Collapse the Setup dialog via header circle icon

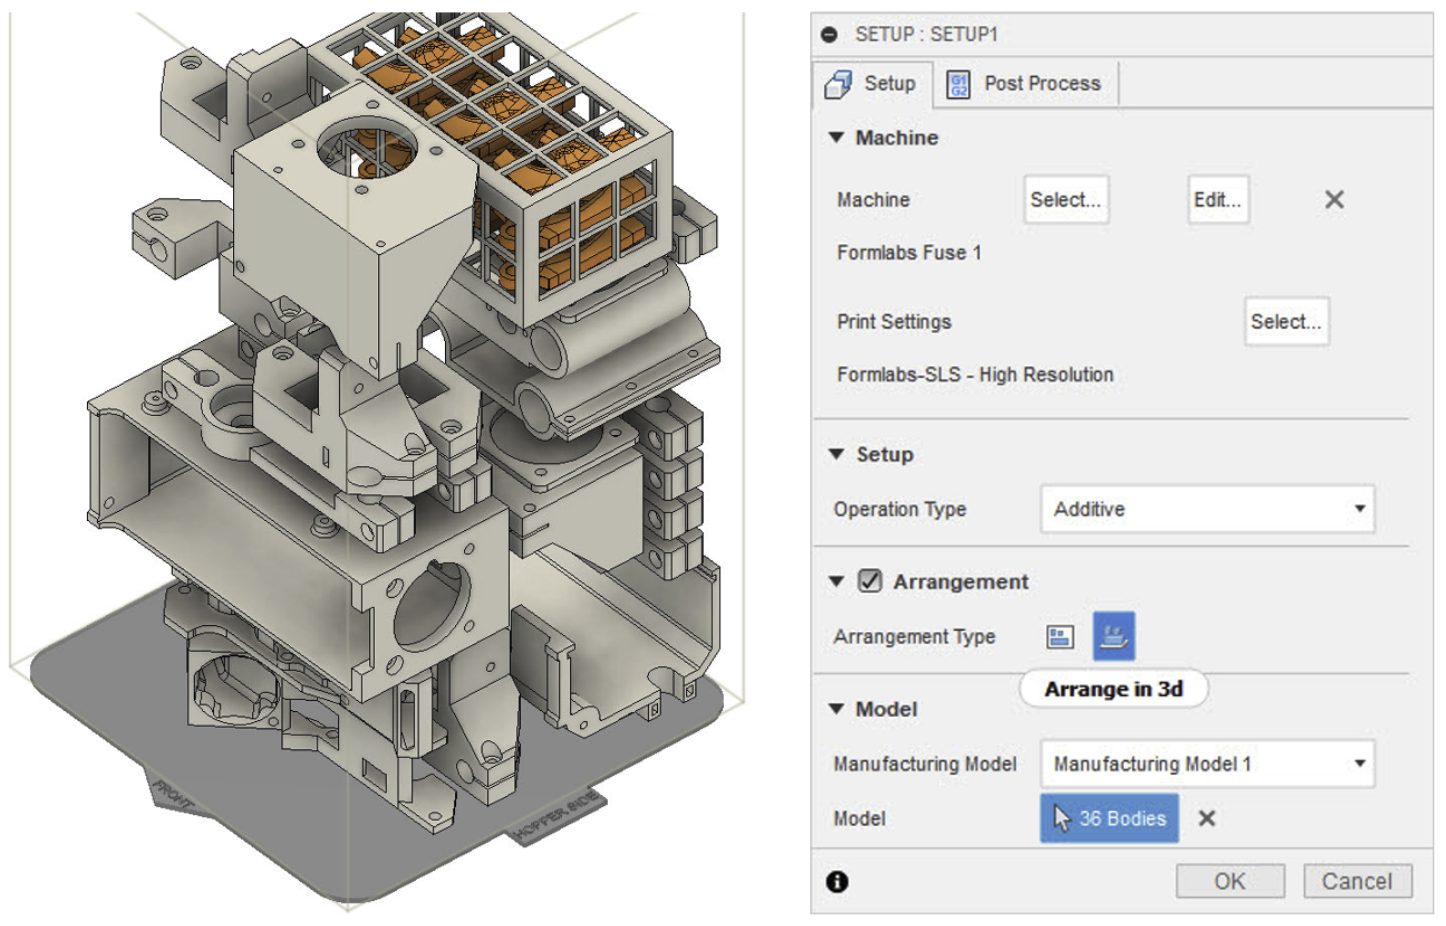pyautogui.click(x=829, y=35)
